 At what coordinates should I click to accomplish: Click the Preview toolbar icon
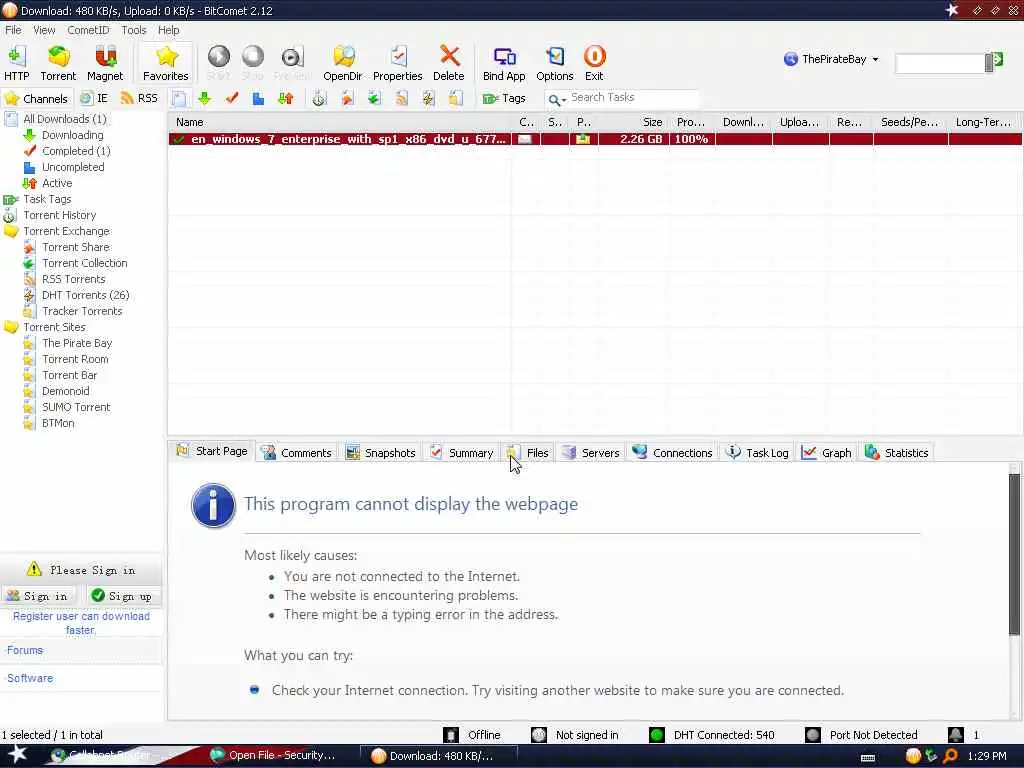coord(292,63)
